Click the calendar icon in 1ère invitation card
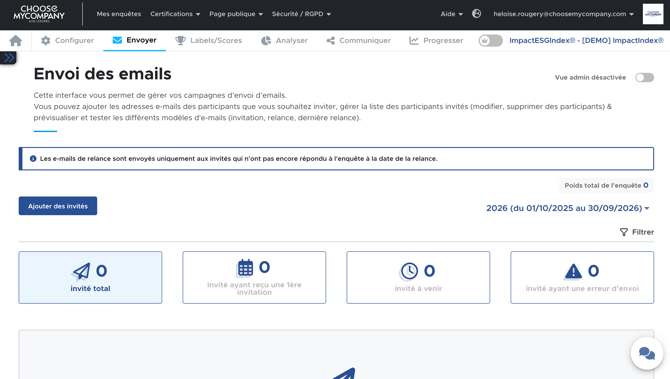Screen dimensions: 670x379 (x=245, y=267)
